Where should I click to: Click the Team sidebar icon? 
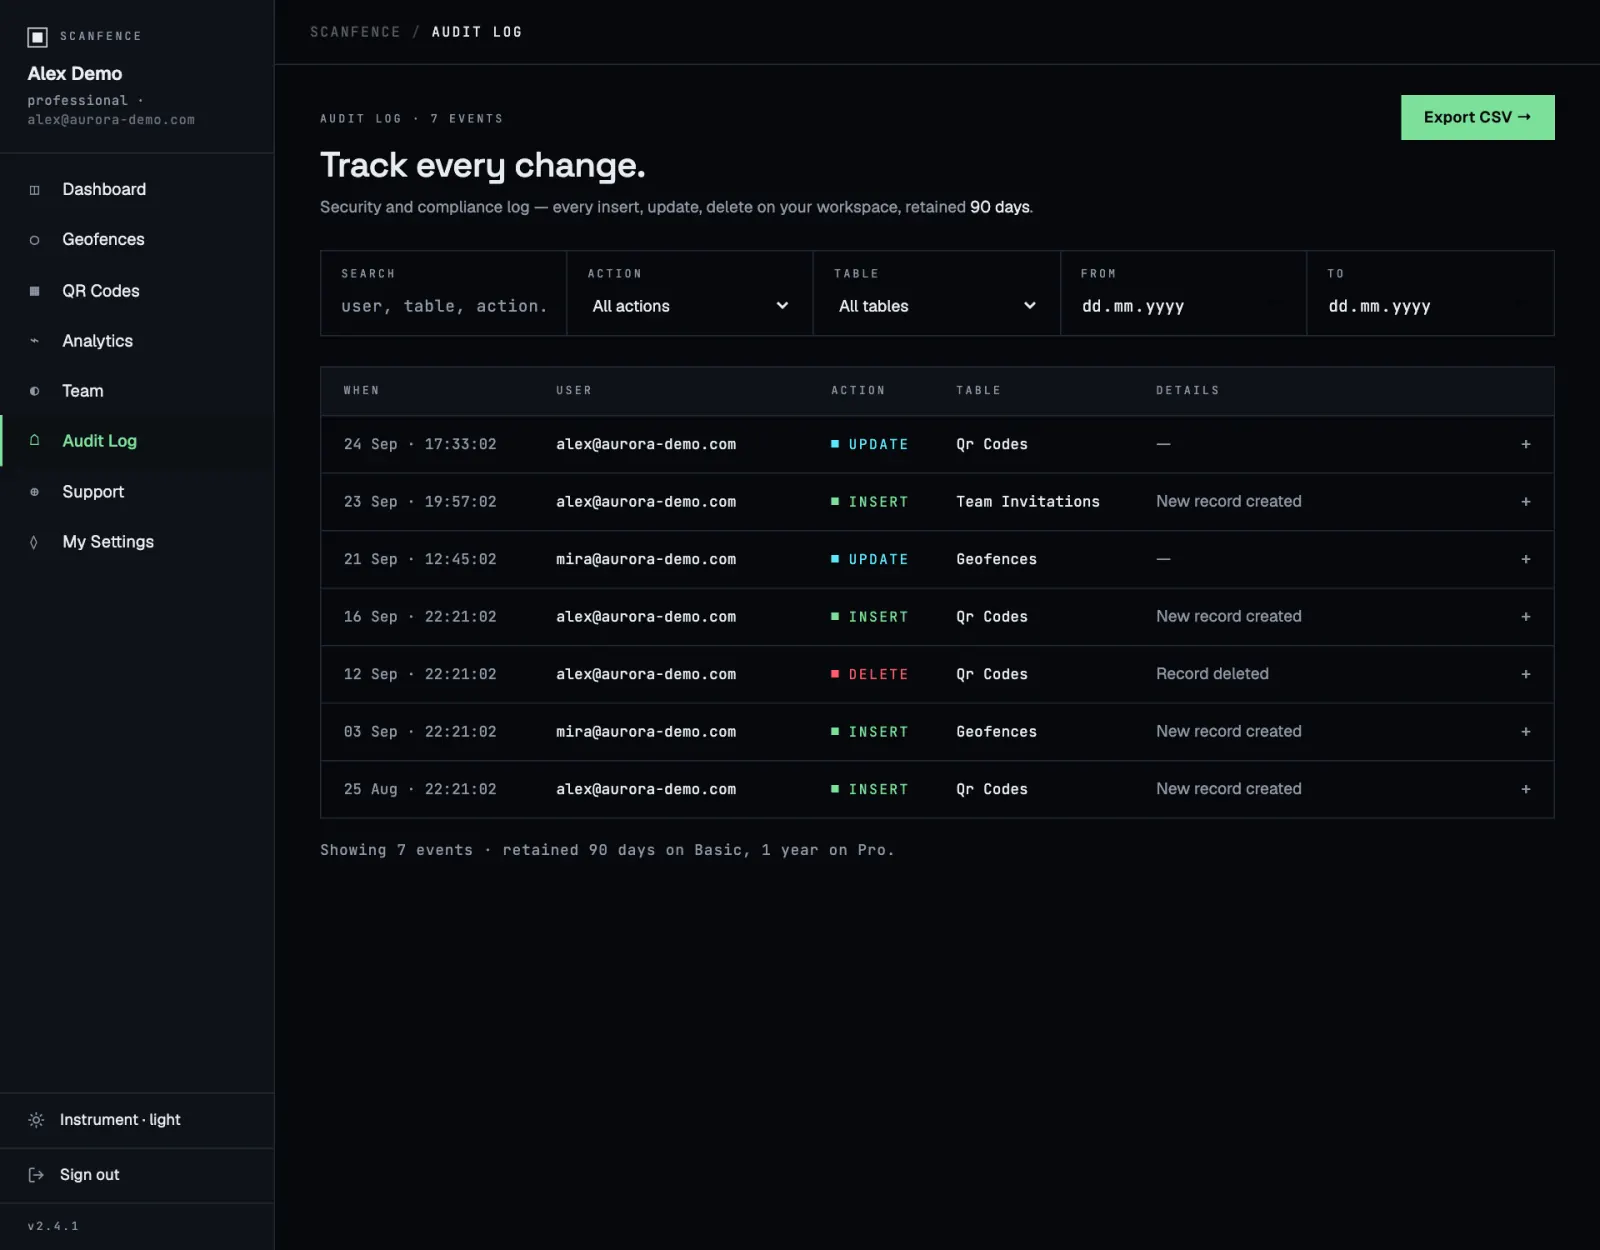click(x=35, y=391)
